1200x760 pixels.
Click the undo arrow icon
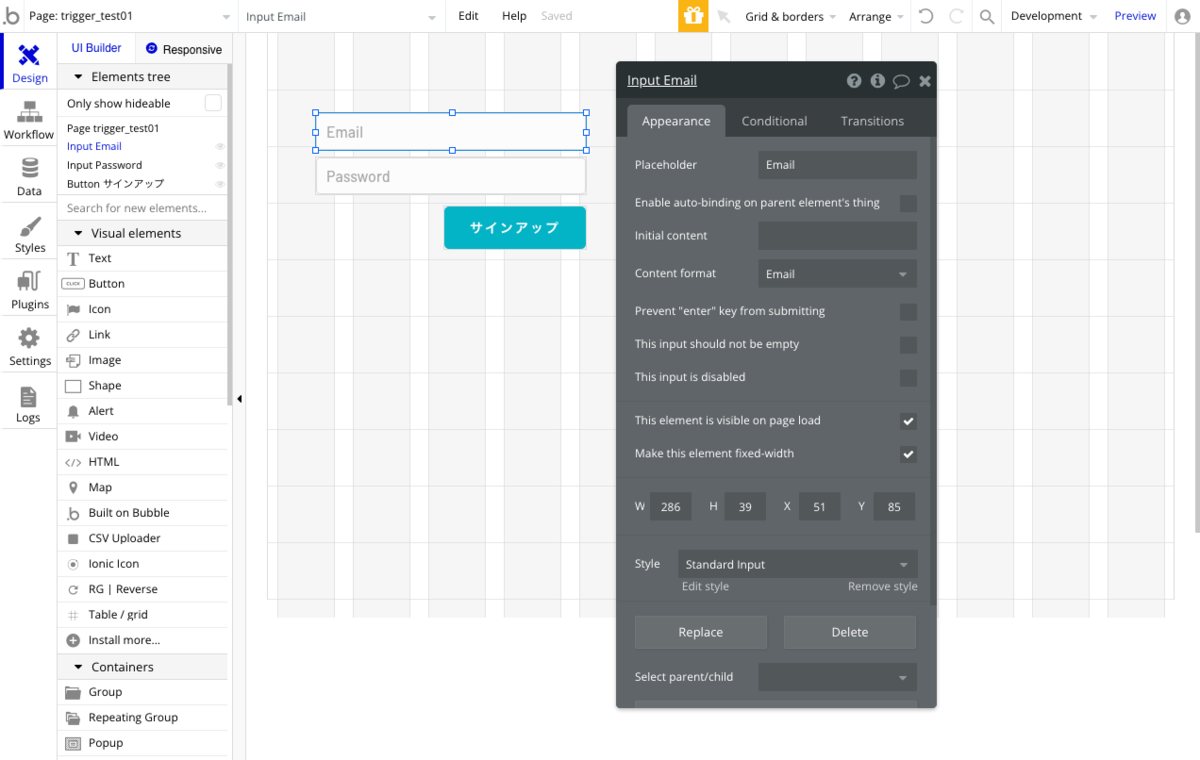pyautogui.click(x=926, y=16)
